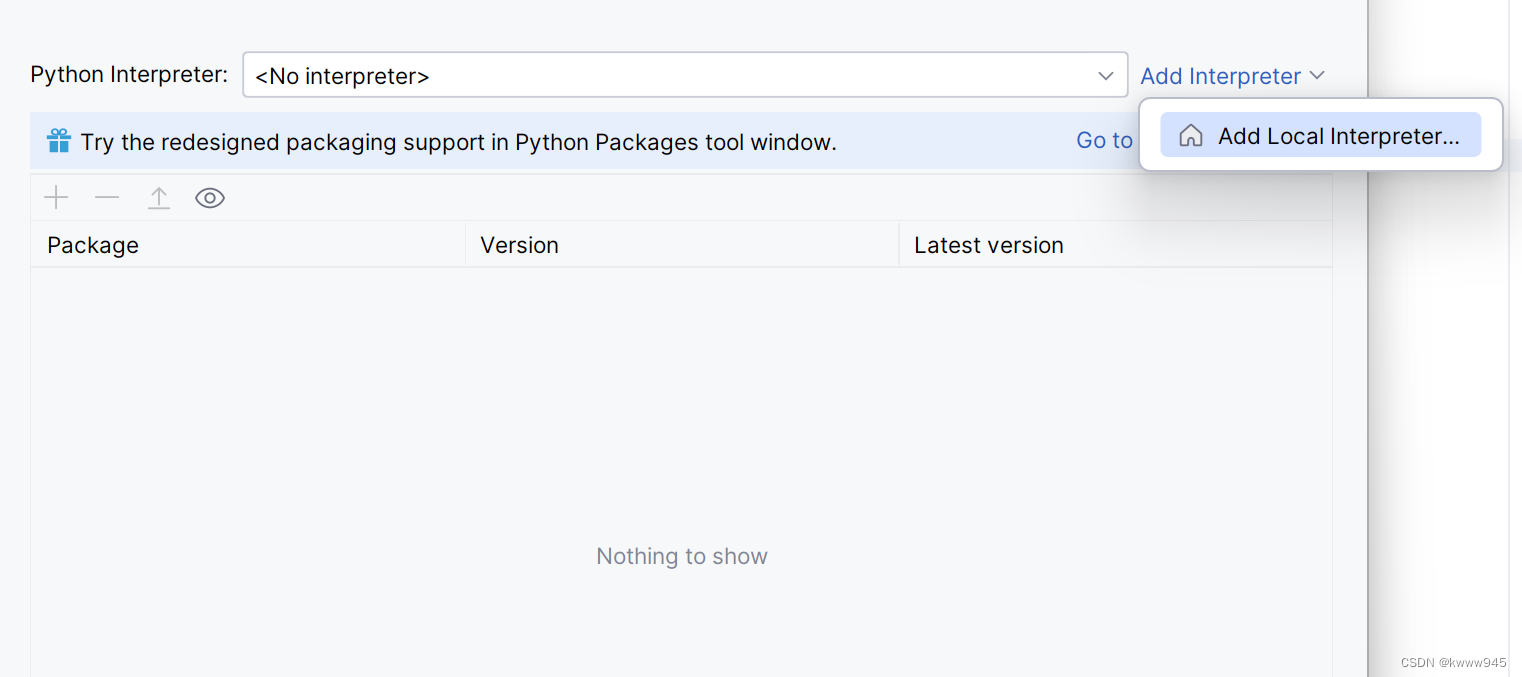The image size is (1522, 677).
Task: Click the divider between Package and Version columns
Action: pyautogui.click(x=466, y=245)
